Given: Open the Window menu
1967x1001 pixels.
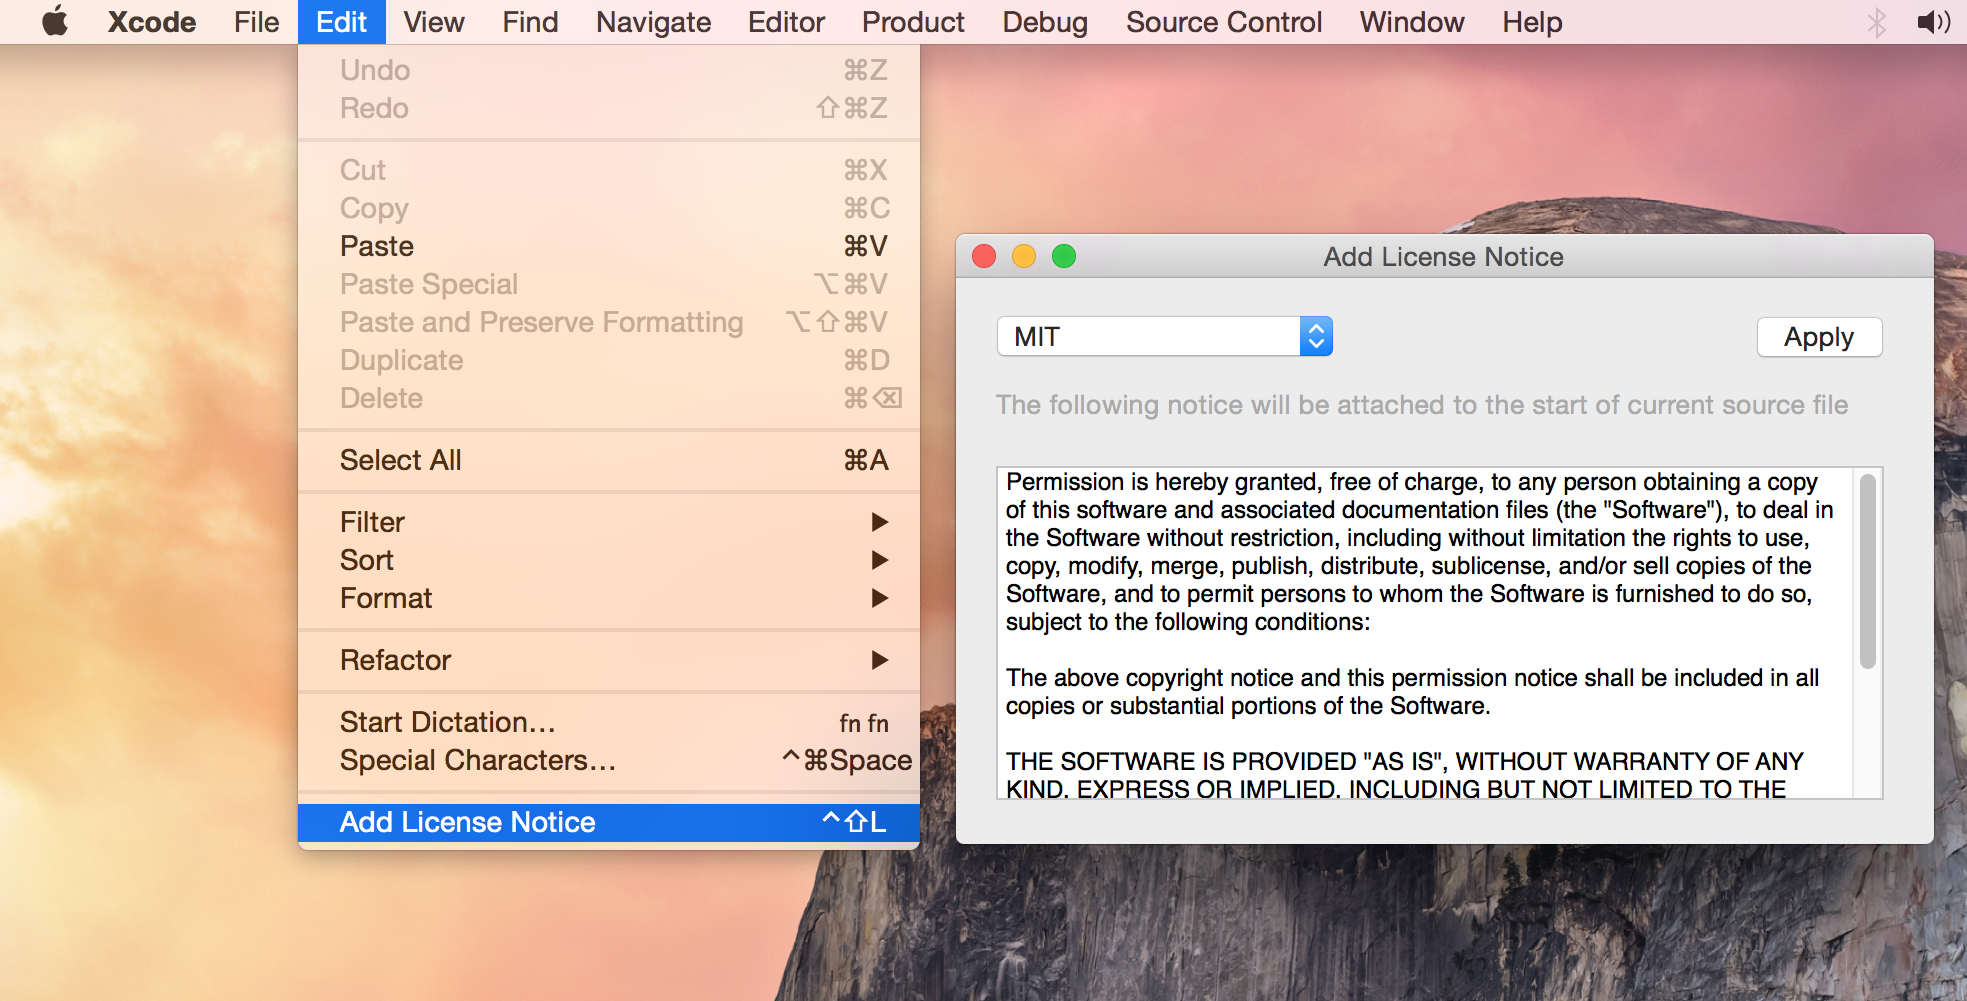Looking at the screenshot, I should coord(1412,22).
